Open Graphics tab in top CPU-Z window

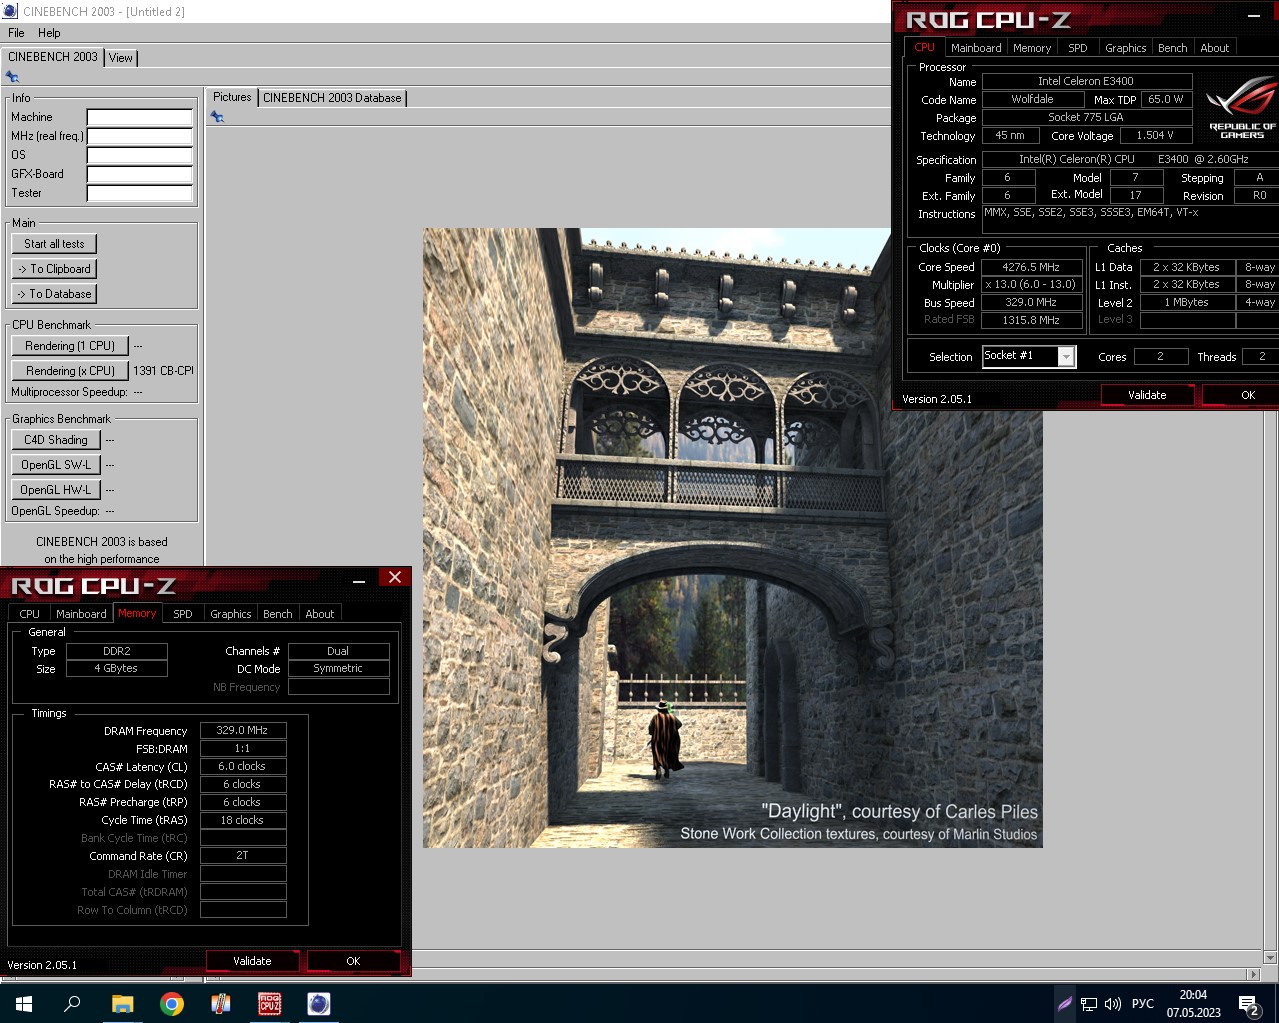click(x=1125, y=48)
